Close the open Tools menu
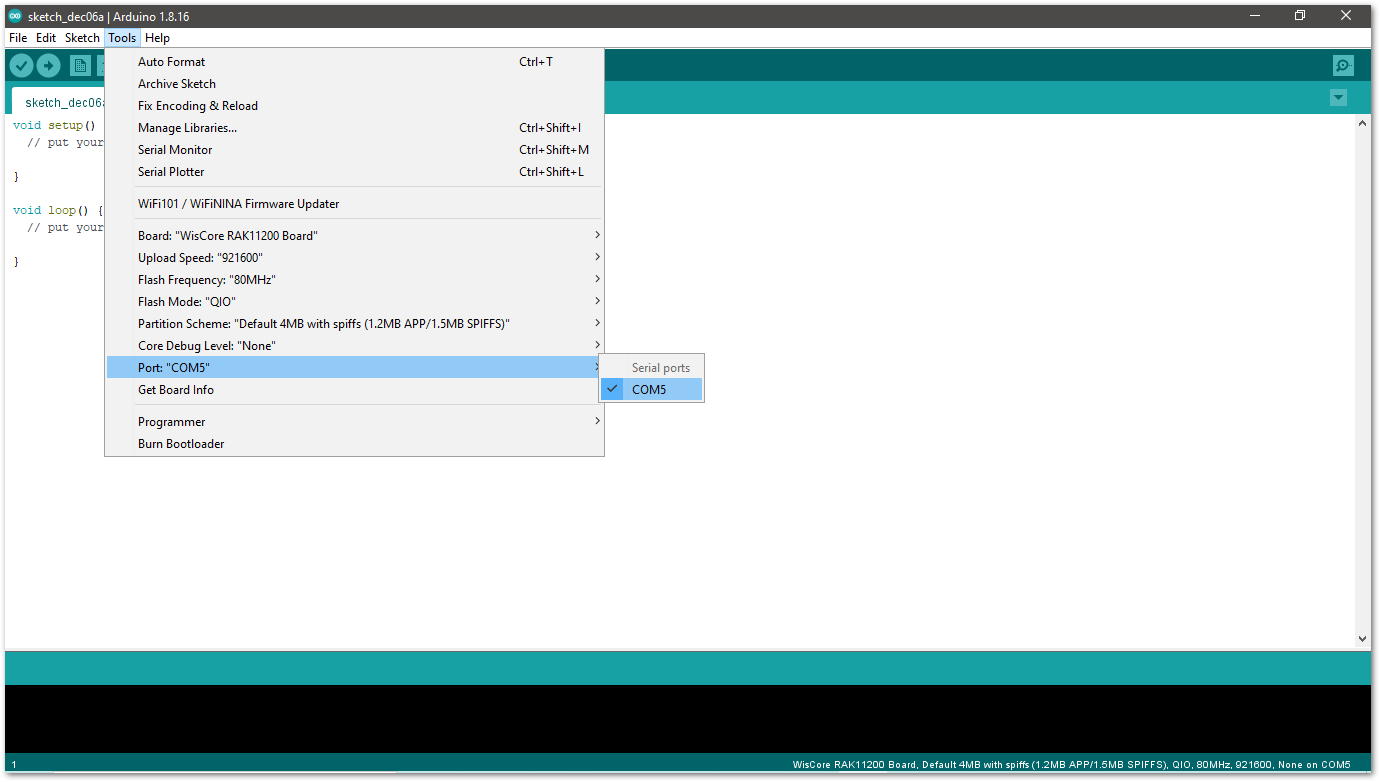Viewport: 1380px width, 782px height. 122,38
